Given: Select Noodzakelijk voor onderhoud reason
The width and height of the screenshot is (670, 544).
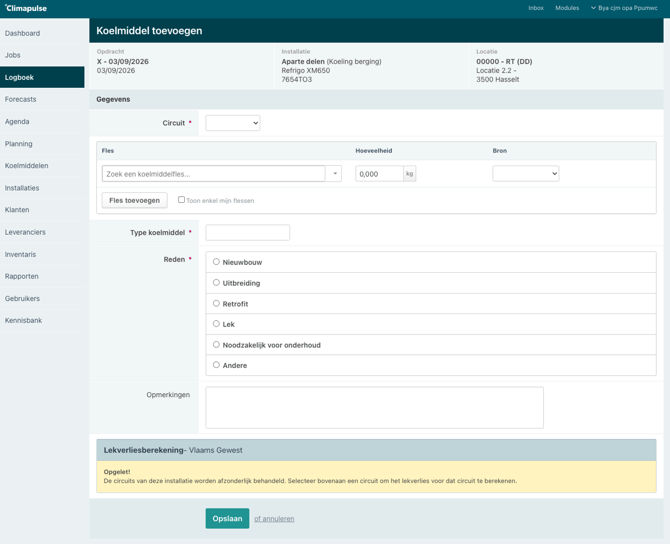Looking at the screenshot, I should click(x=216, y=344).
